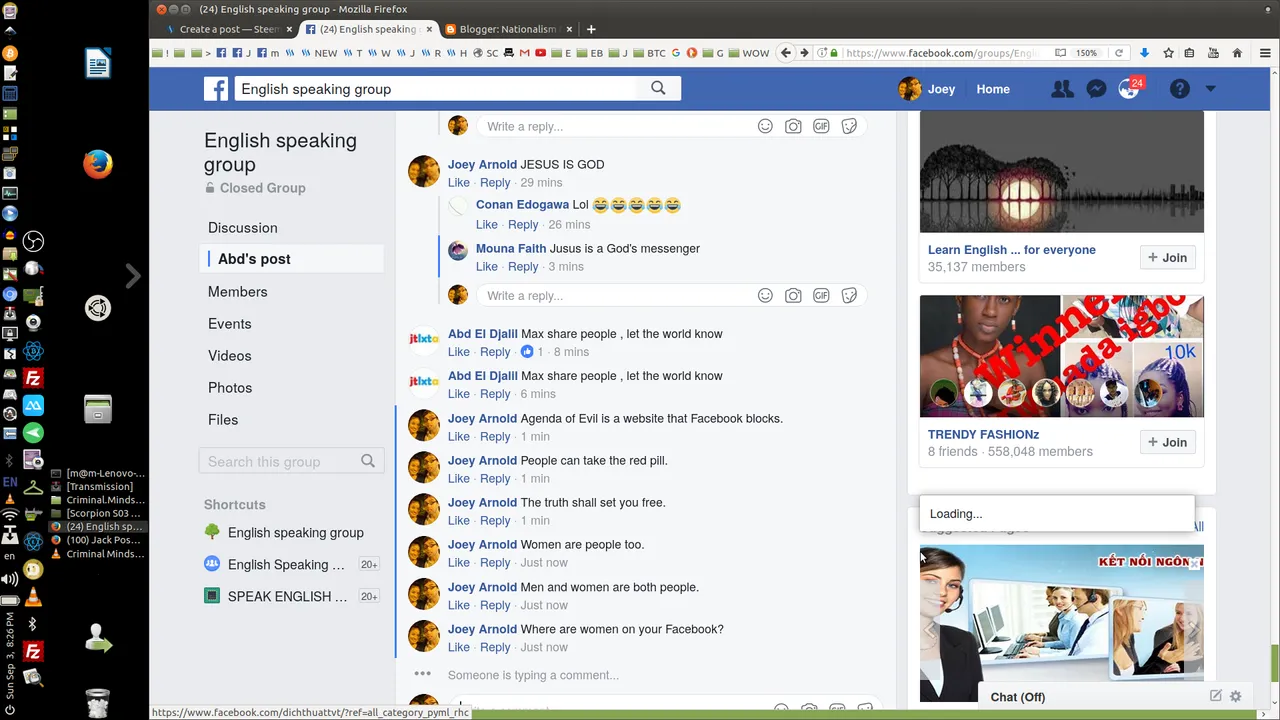Viewport: 1280px width, 720px height.
Task: Attach photo in reply box under Mouna Faith
Action: [793, 295]
